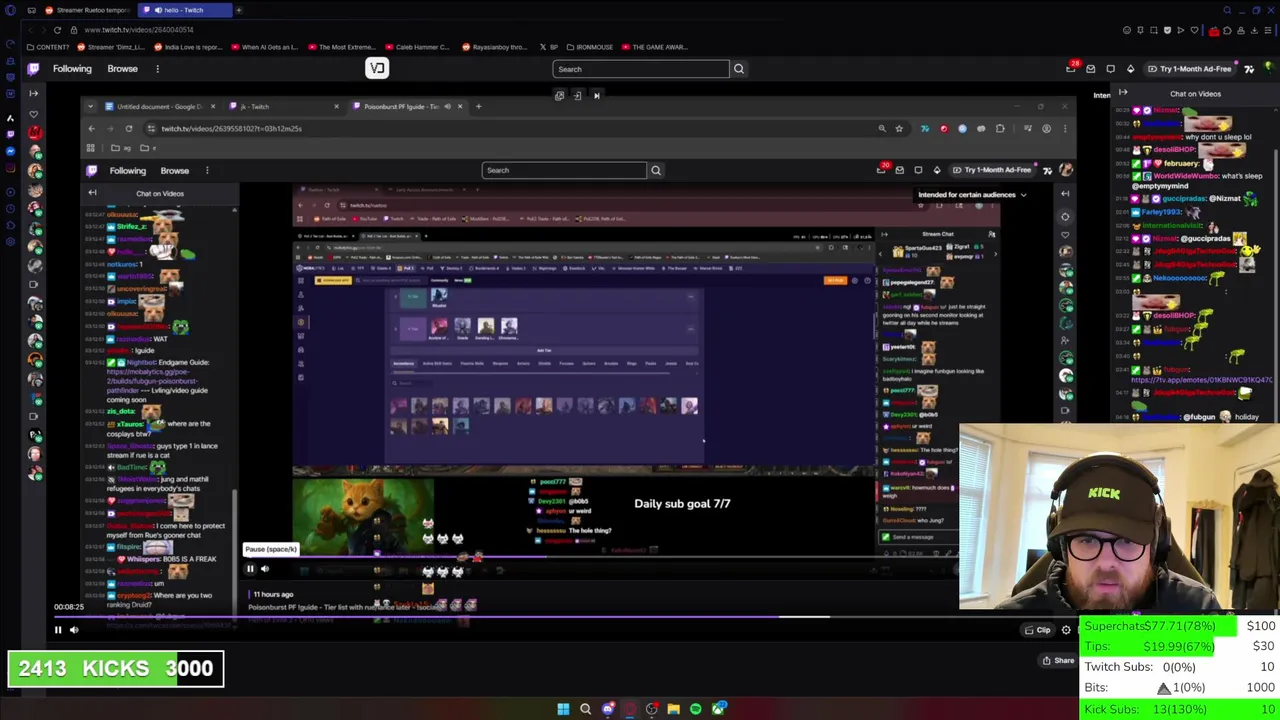Click the Clip button under video
The width and height of the screenshot is (1280, 720).
point(1038,630)
